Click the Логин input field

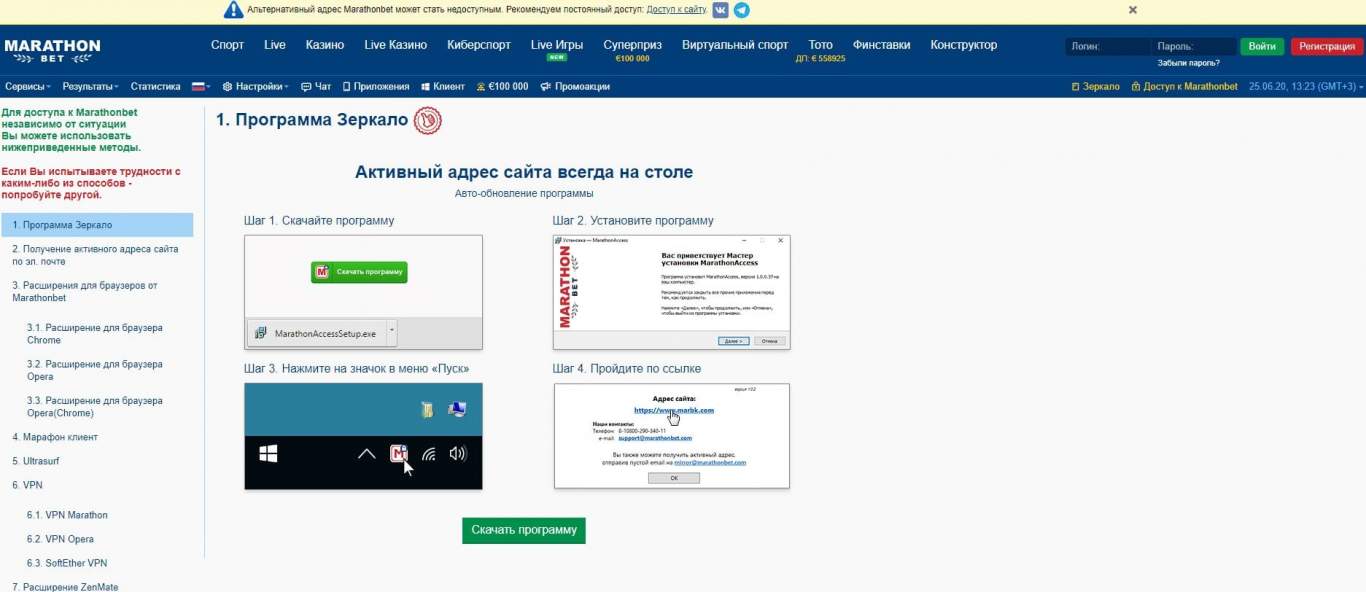pos(1106,47)
